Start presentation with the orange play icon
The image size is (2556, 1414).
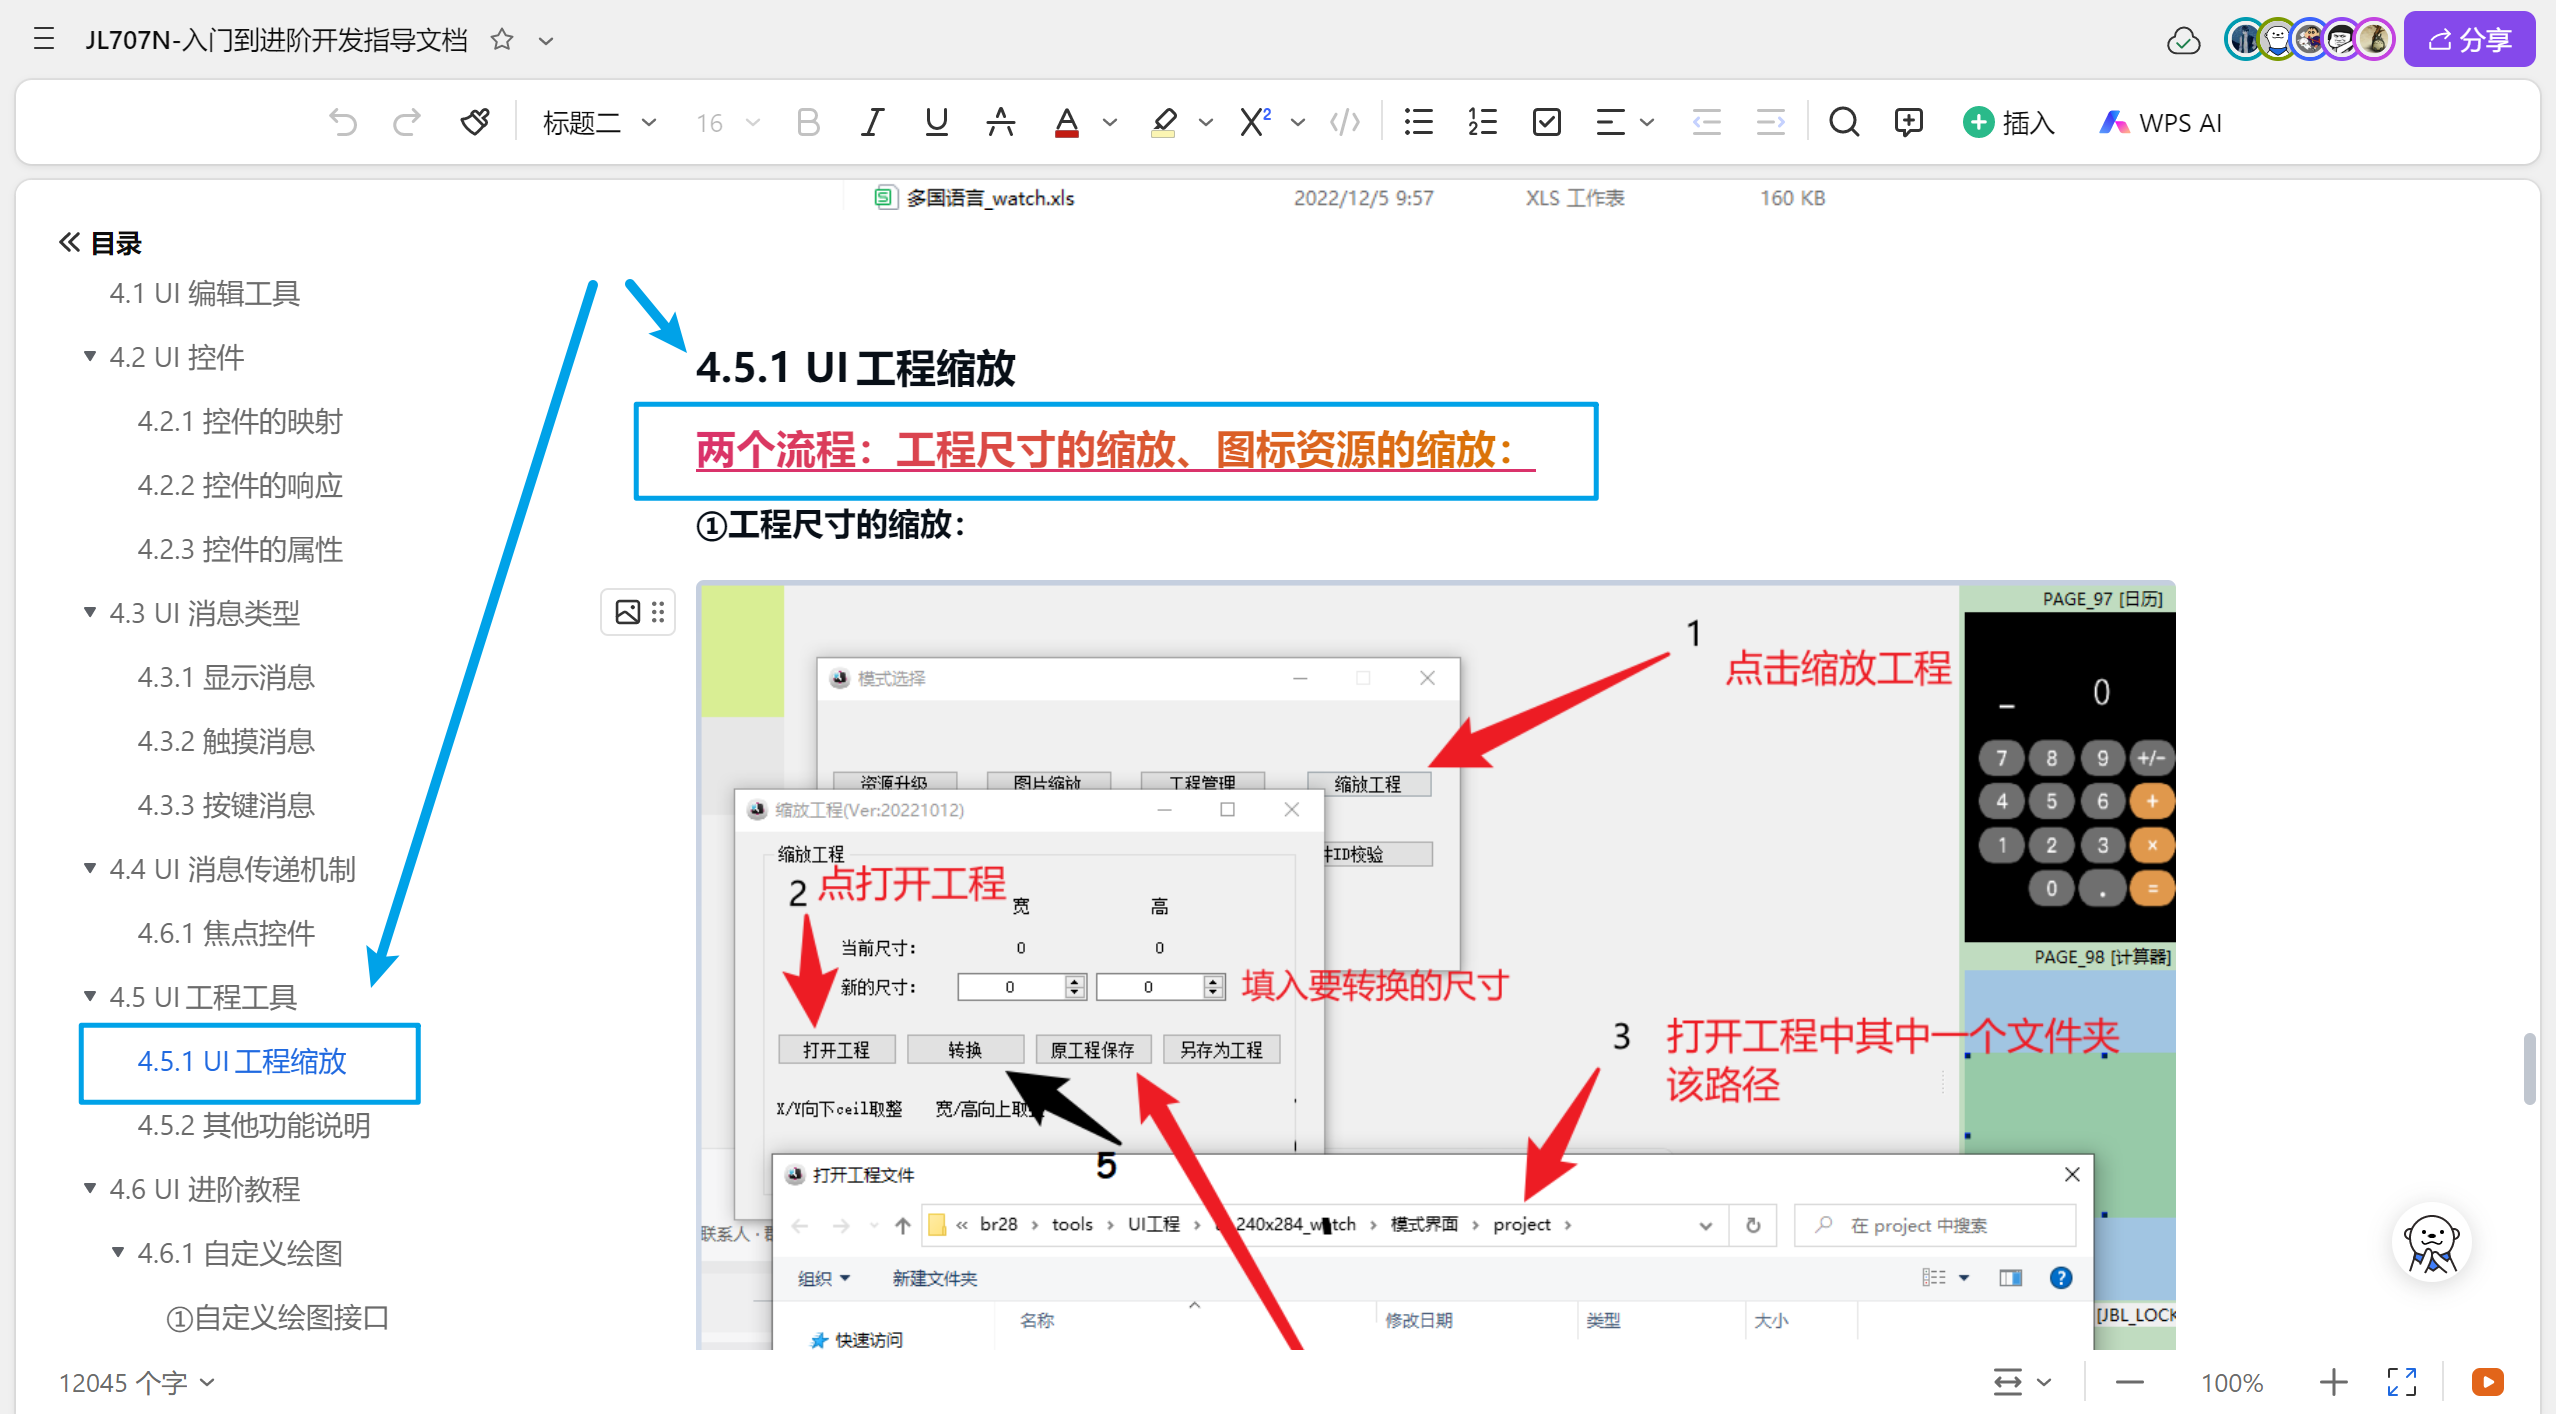tap(2488, 1382)
